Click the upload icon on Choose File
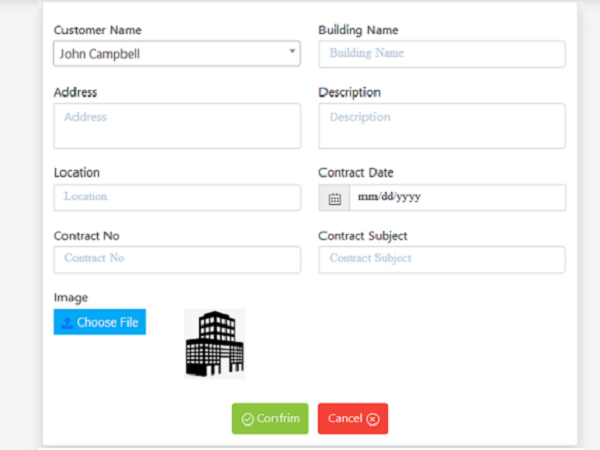Viewport: 600px width, 450px height. [67, 322]
